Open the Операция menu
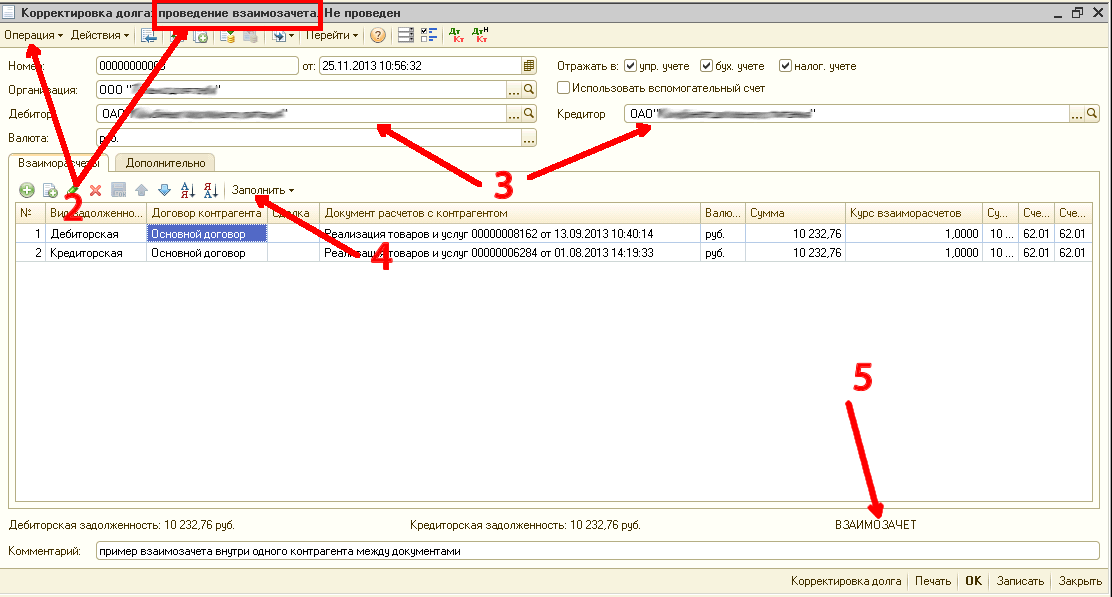1112x597 pixels. point(33,35)
